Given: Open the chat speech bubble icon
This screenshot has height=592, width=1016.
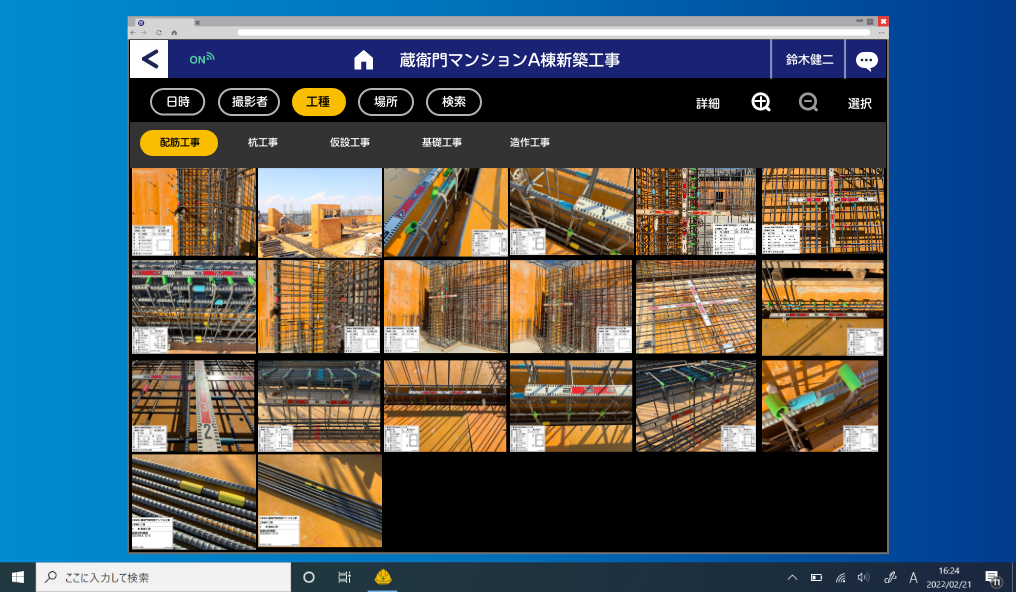Looking at the screenshot, I should (x=866, y=60).
